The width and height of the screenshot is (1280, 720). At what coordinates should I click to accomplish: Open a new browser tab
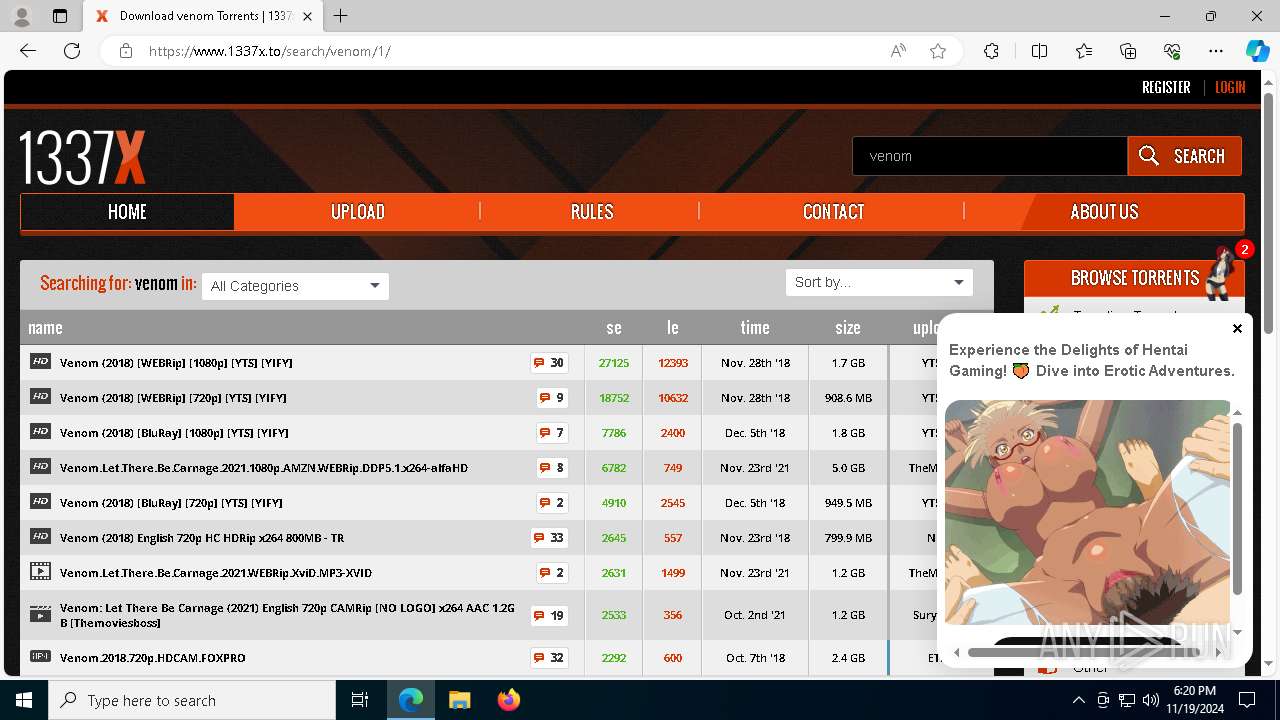[341, 16]
